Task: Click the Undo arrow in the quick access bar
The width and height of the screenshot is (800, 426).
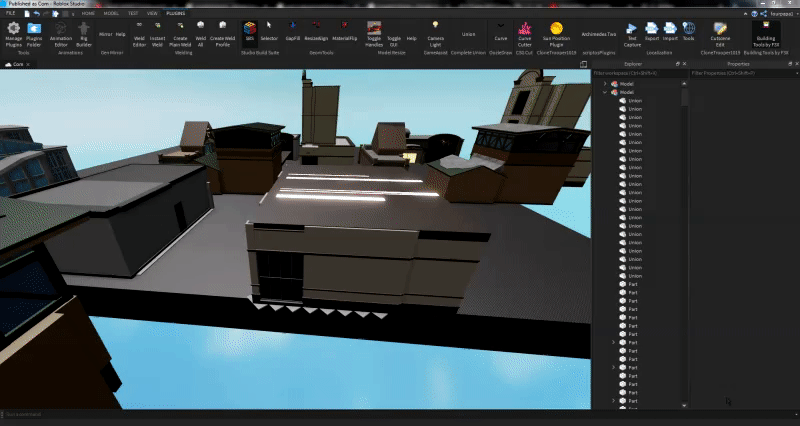Action: (x=37, y=14)
